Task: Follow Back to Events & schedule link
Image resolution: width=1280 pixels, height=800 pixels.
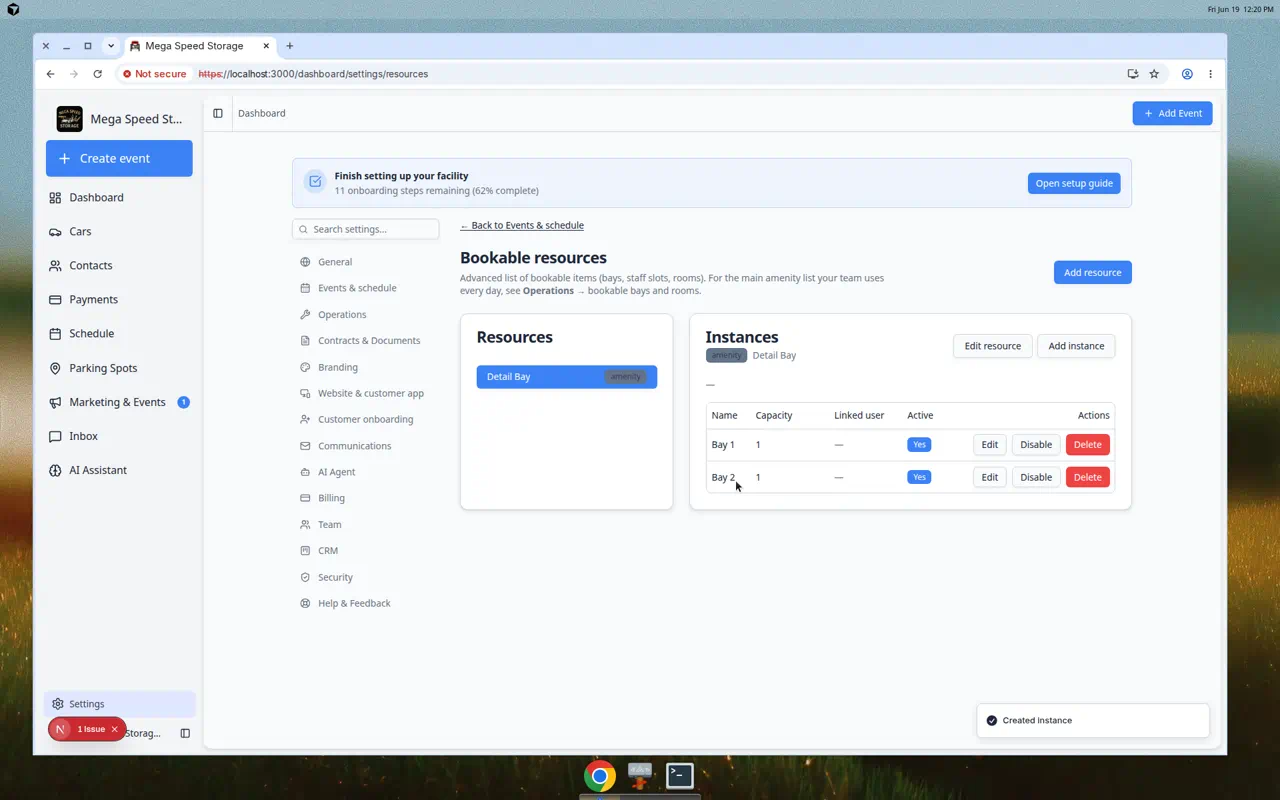Action: (x=522, y=226)
